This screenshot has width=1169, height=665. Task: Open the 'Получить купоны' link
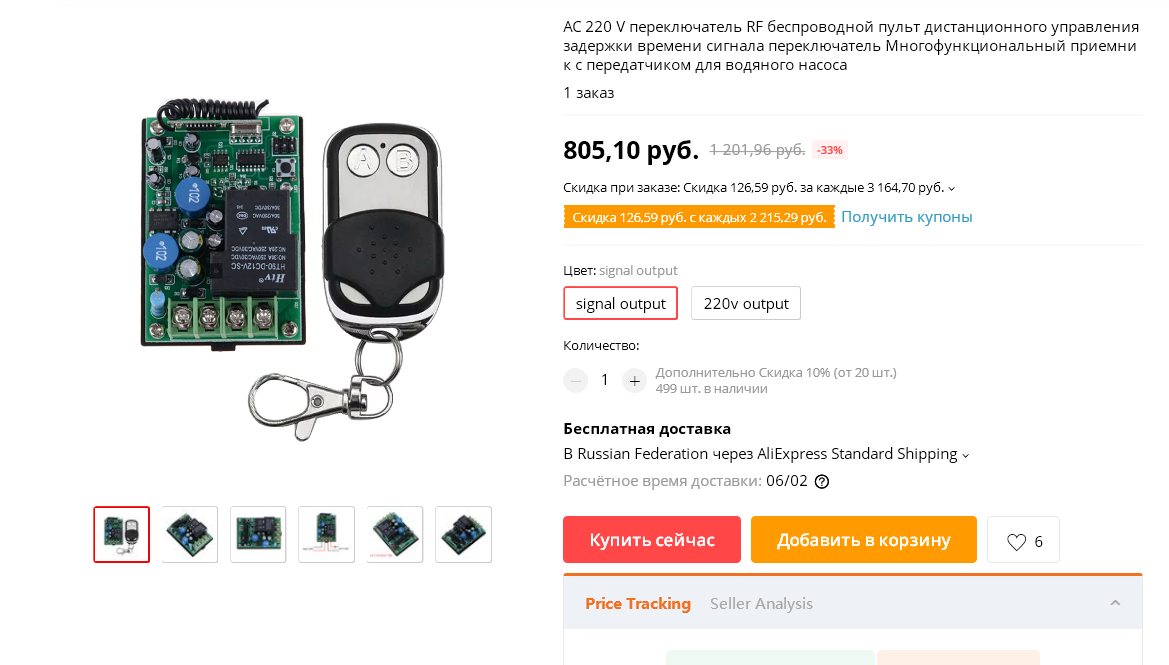[x=906, y=217]
